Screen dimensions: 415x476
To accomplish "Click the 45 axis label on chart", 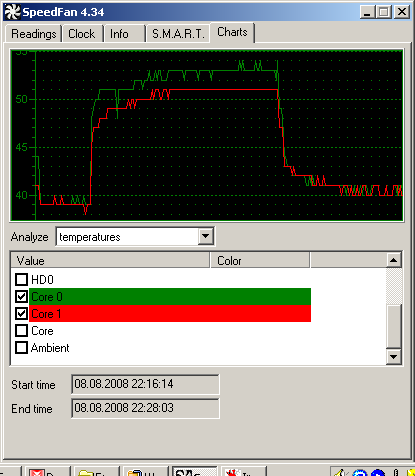I will pyautogui.click(x=22, y=147).
